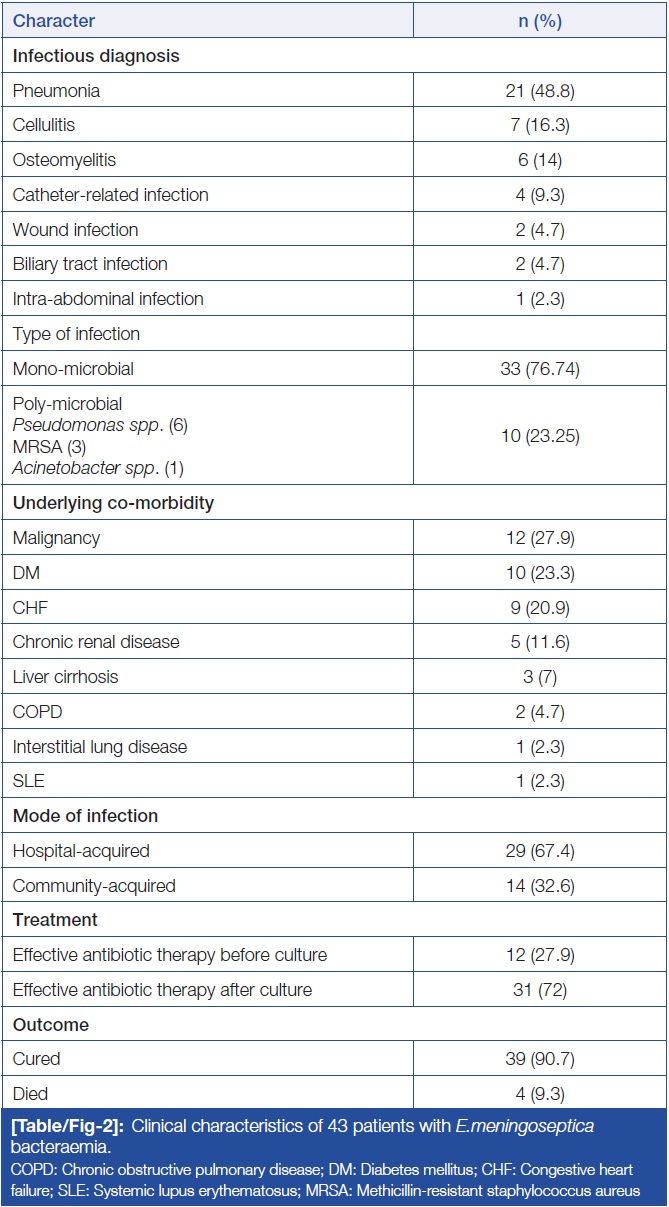Click the "Character" column header
669x1207 pixels.
coord(52,20)
